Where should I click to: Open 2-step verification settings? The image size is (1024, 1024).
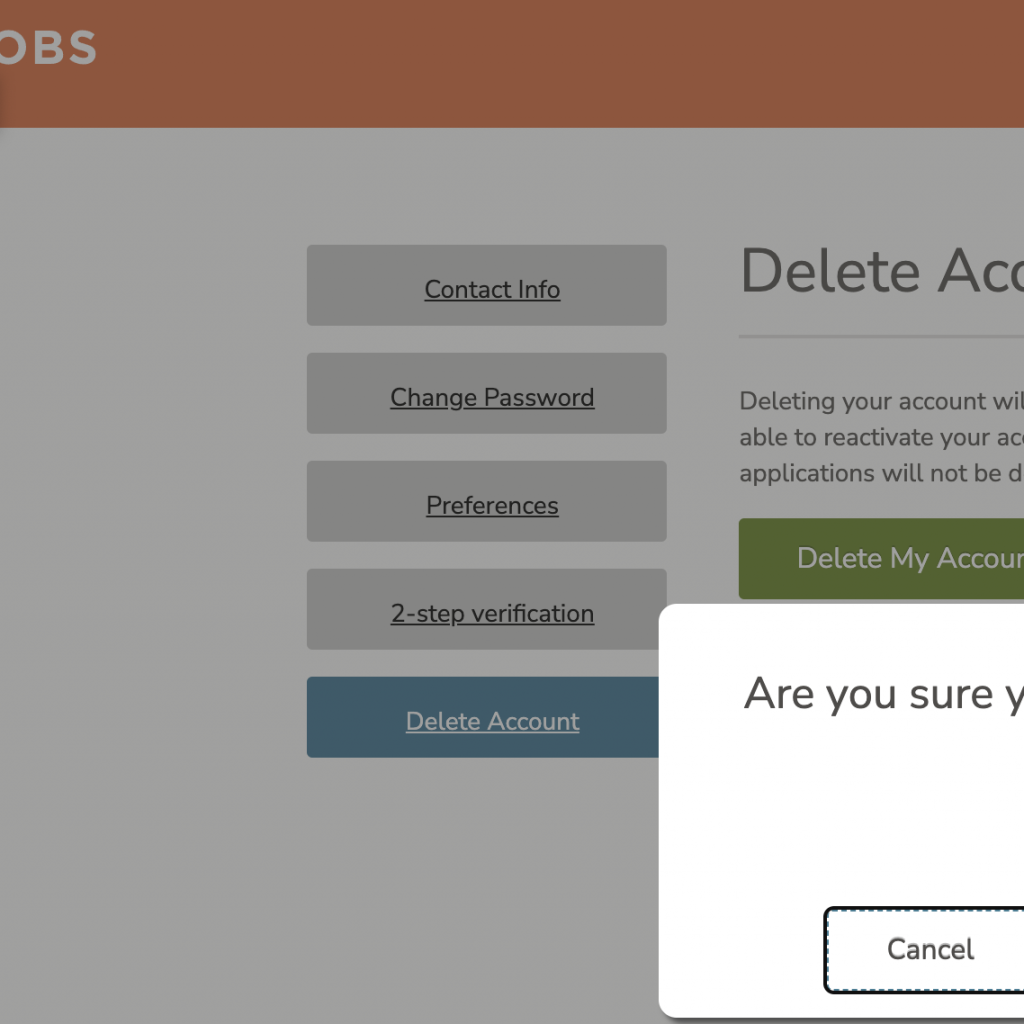click(492, 613)
